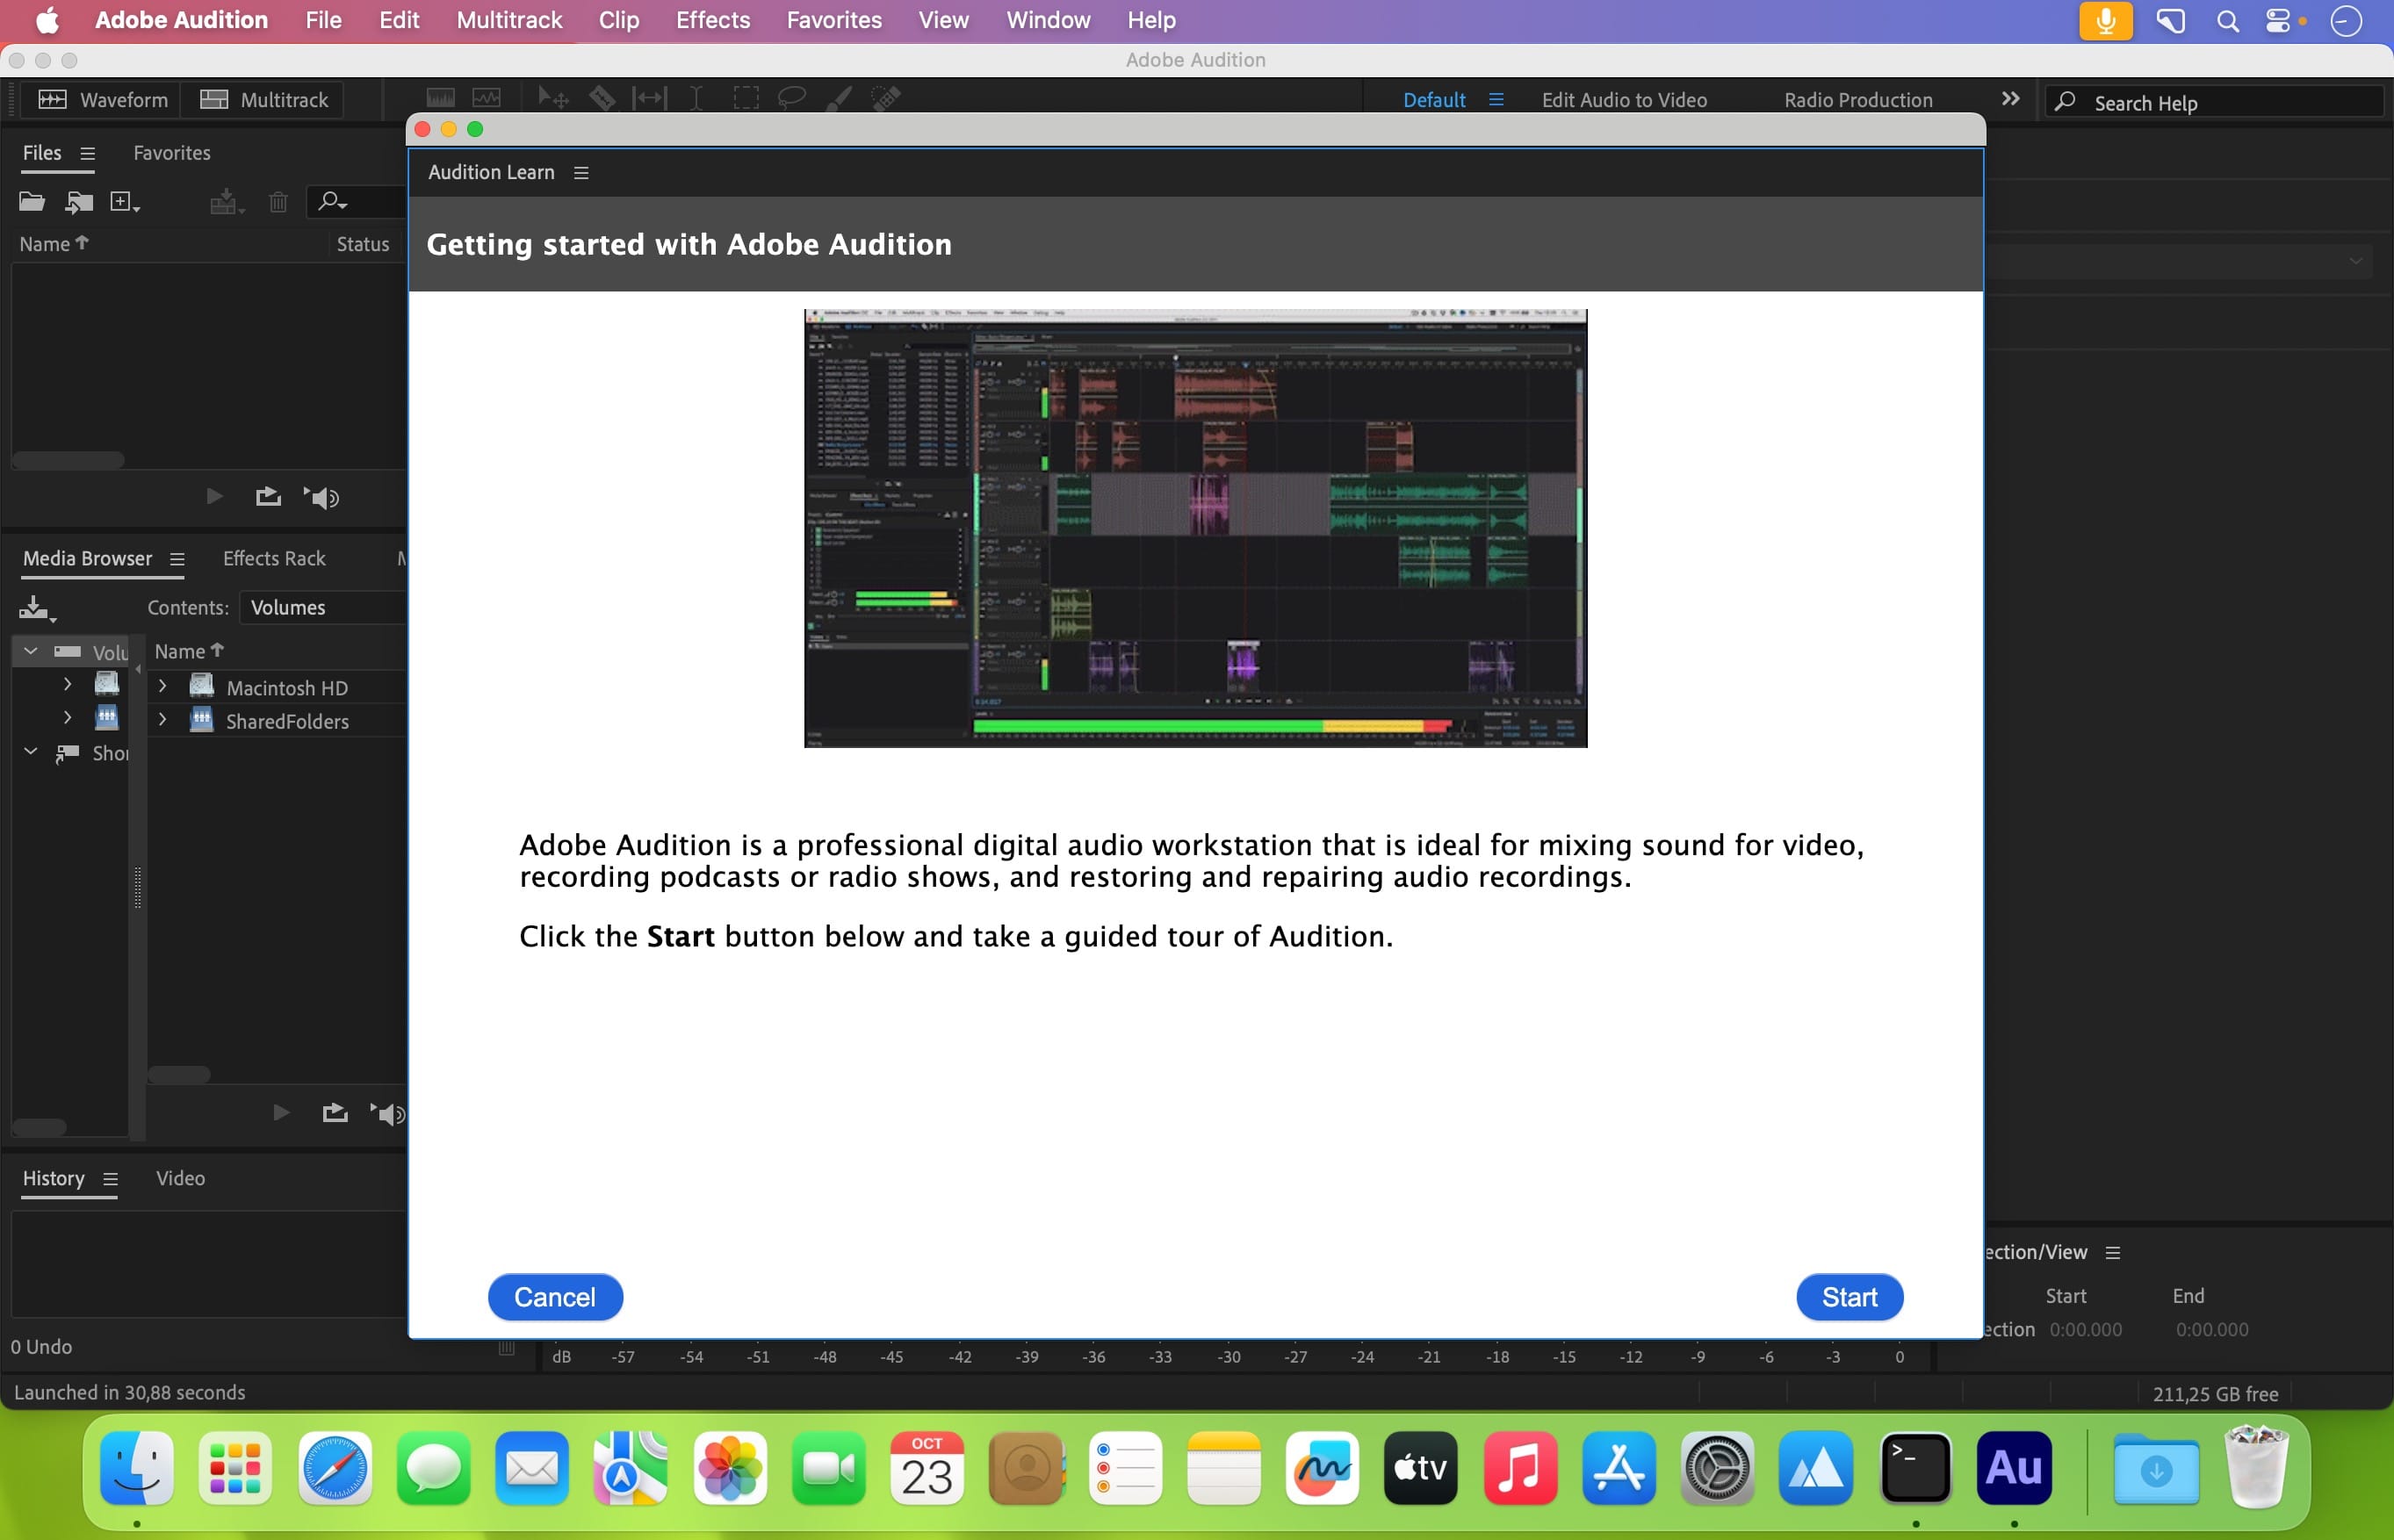Open the Selection/View panel menu icon
2394x1540 pixels.
[x=2113, y=1253]
